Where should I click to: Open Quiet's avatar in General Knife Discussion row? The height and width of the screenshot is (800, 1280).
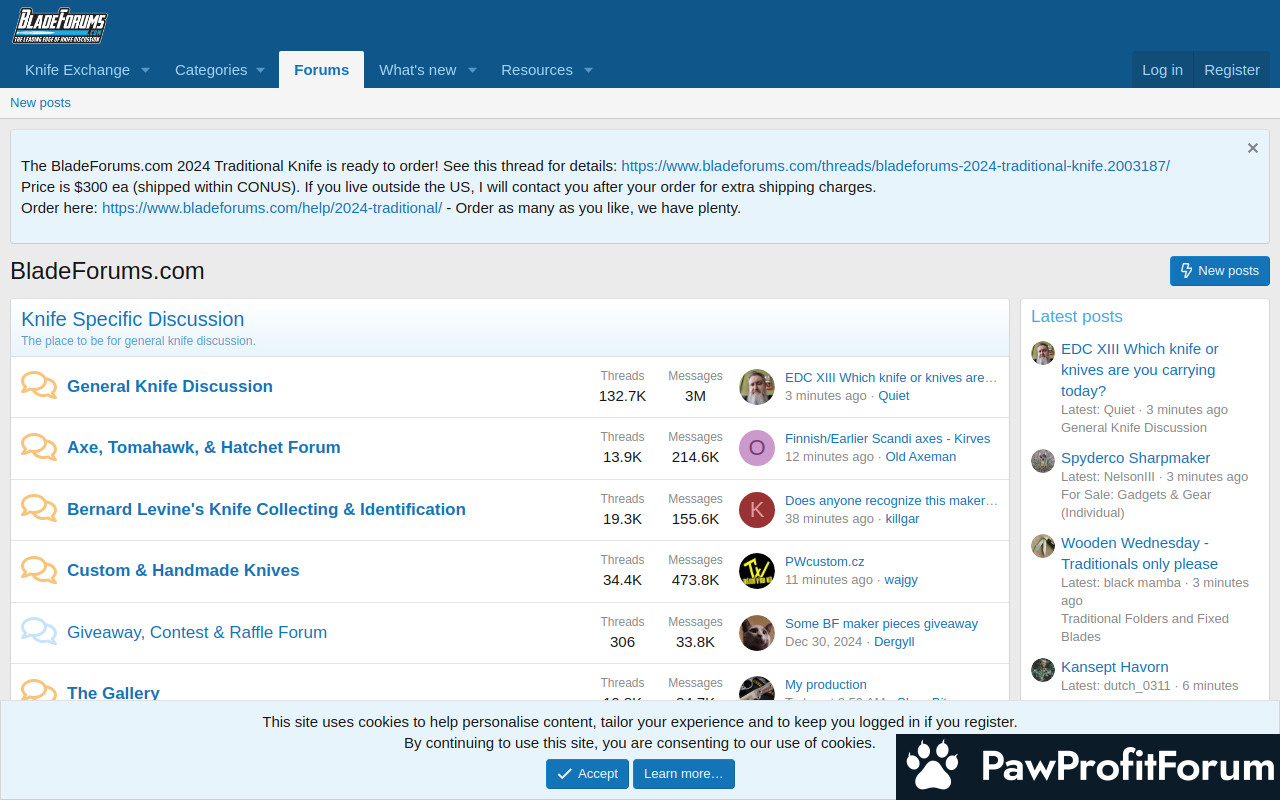pos(757,386)
